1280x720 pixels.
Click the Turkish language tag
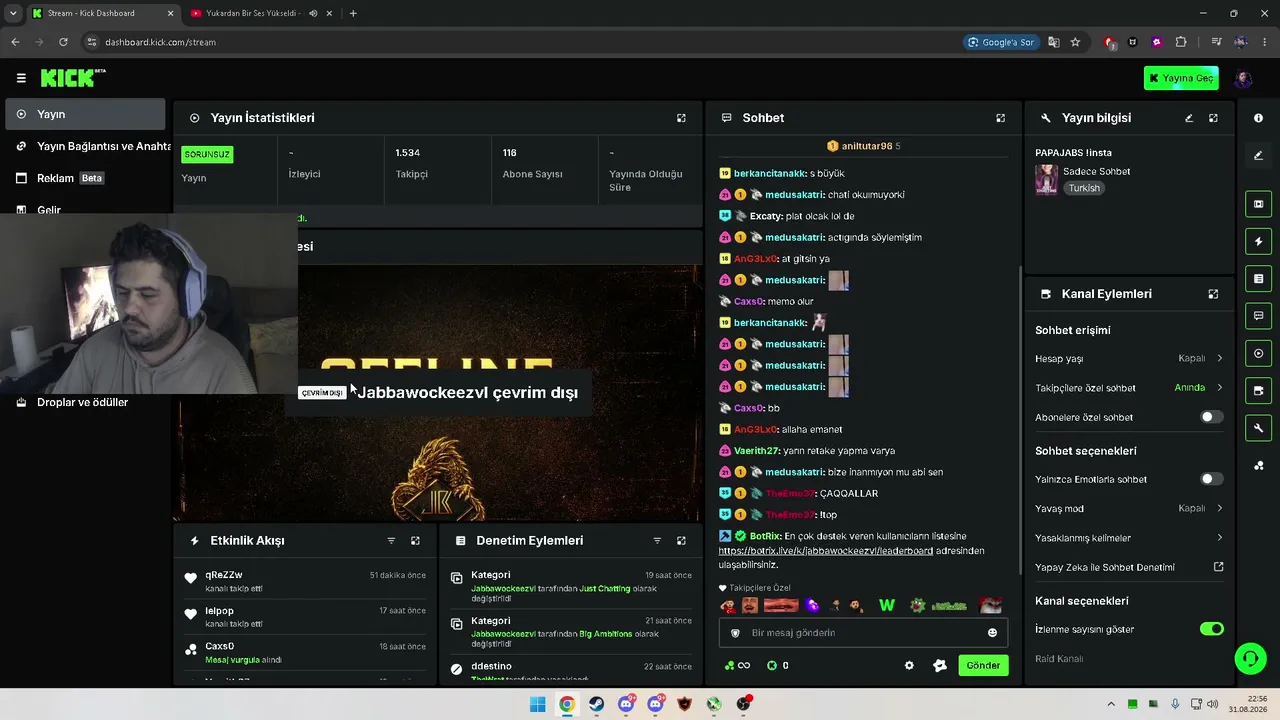click(x=1084, y=188)
